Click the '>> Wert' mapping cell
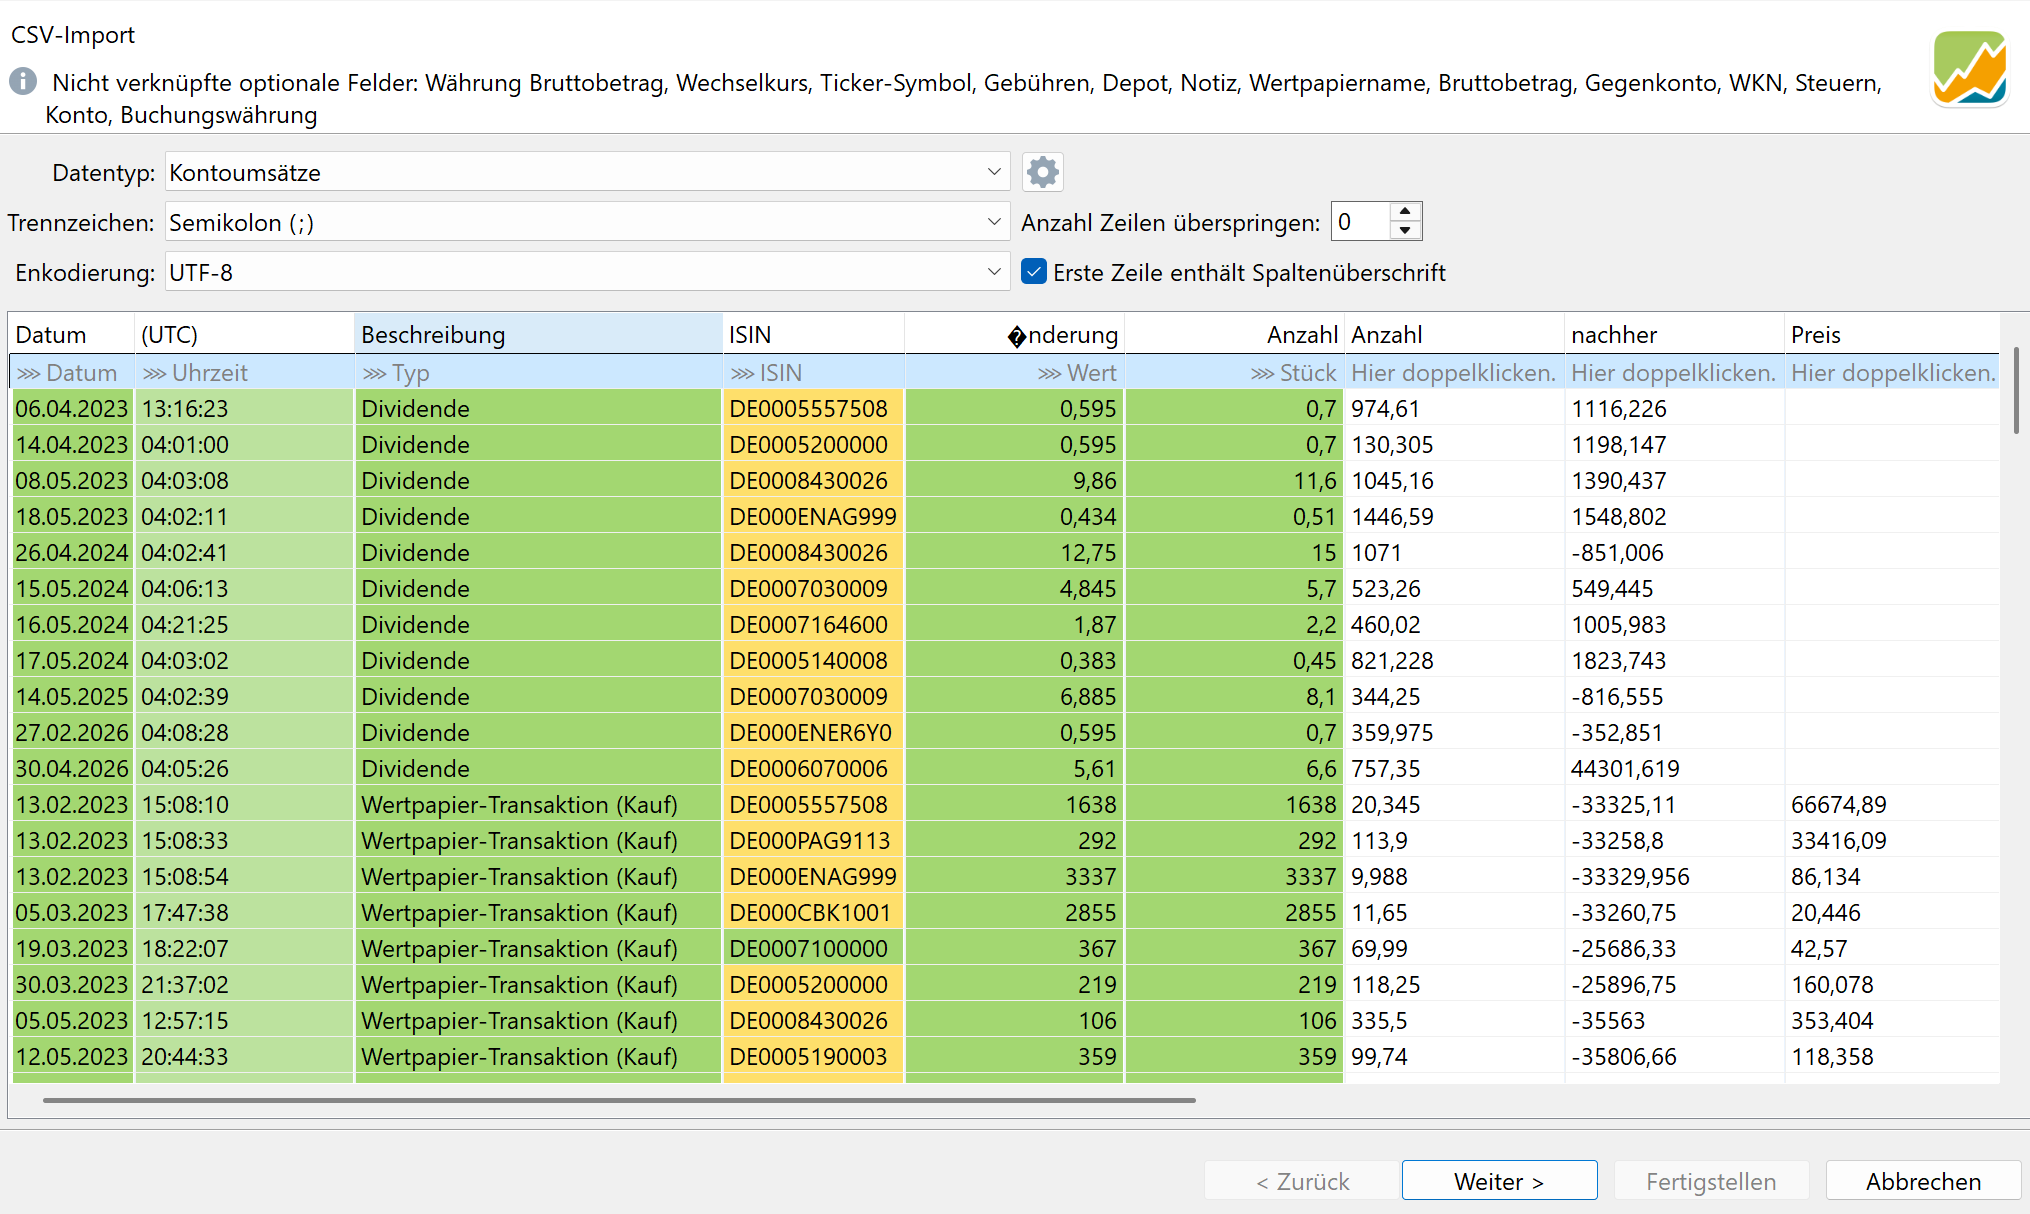The width and height of the screenshot is (2030, 1214). [1014, 373]
